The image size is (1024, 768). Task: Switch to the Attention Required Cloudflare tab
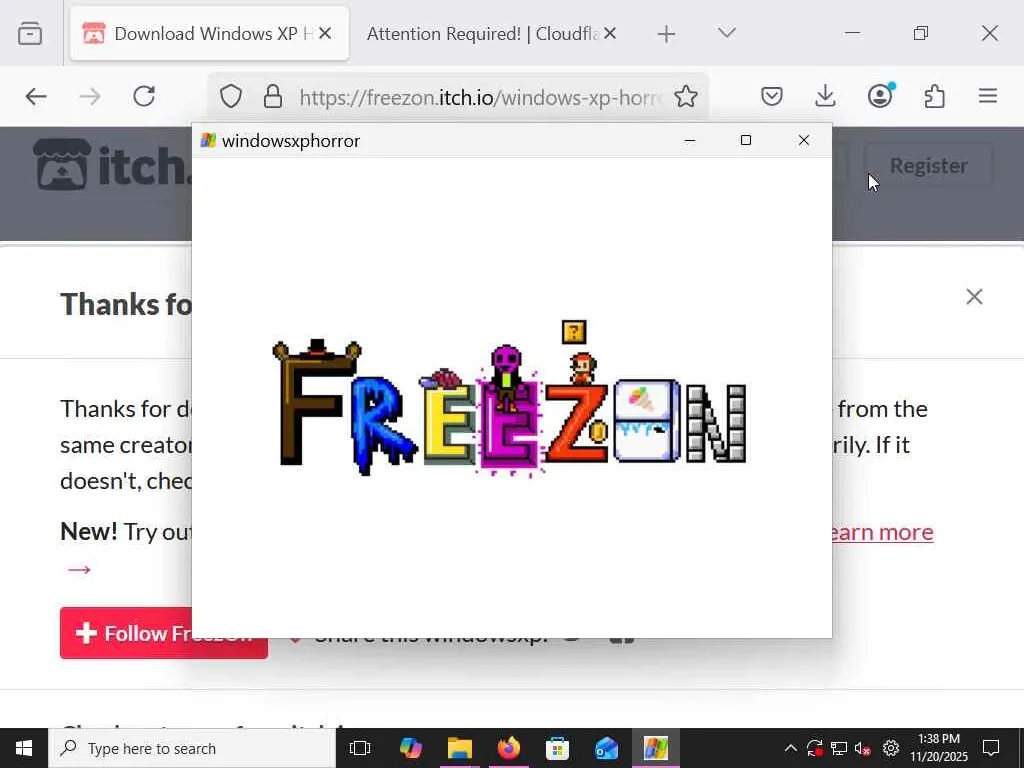482,33
